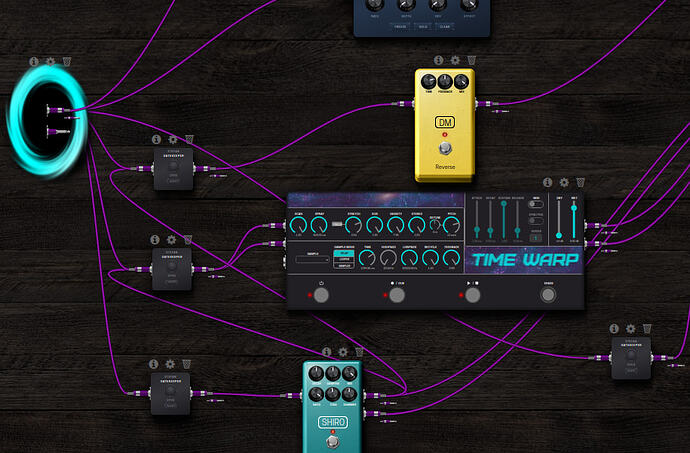Toggle the Shiro pedal footswitch
Image resolution: width=690 pixels, height=453 pixels.
coord(333,442)
